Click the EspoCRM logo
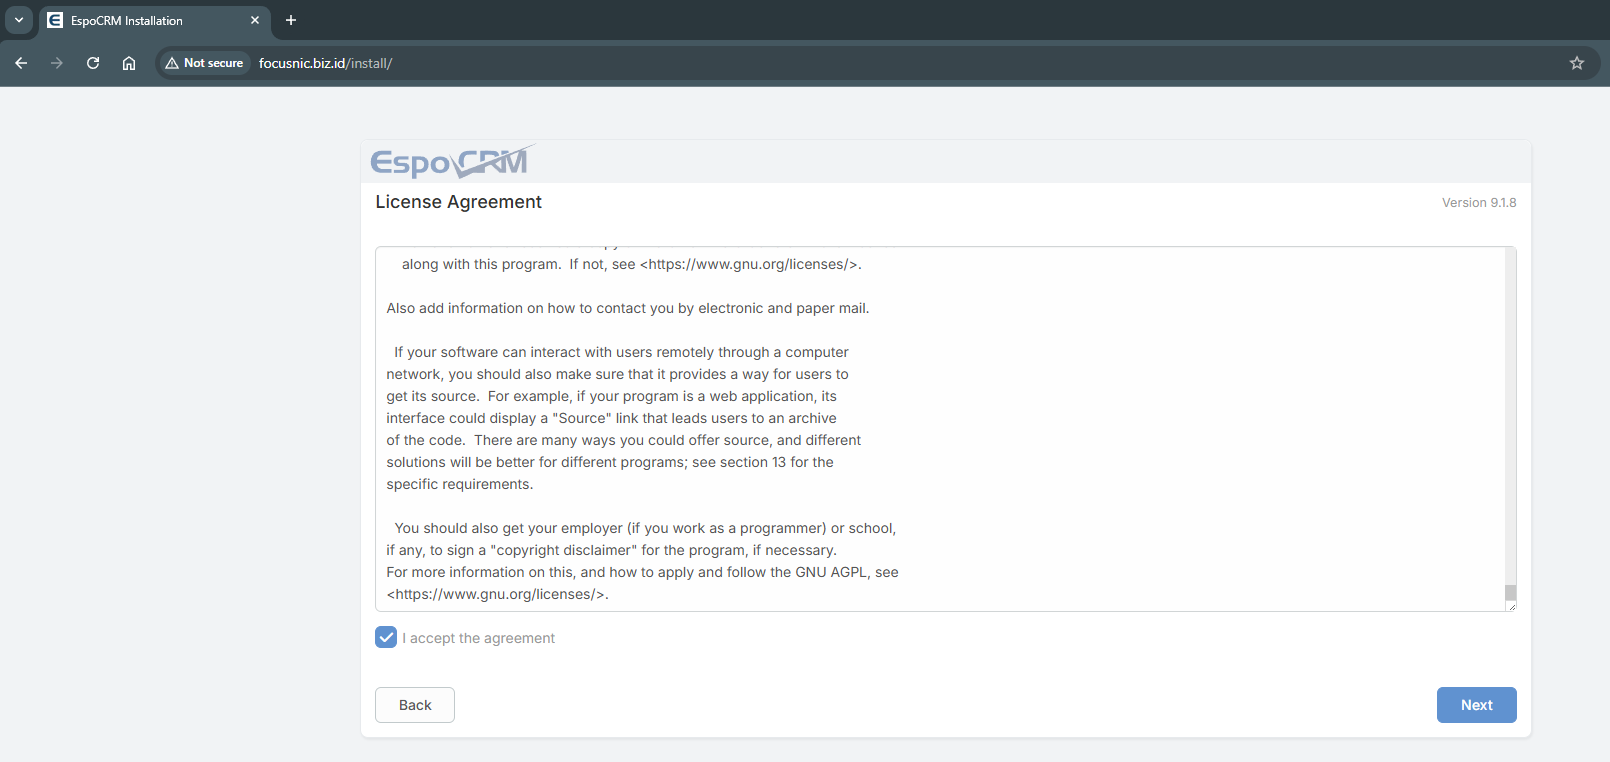The height and width of the screenshot is (762, 1610). 451,161
